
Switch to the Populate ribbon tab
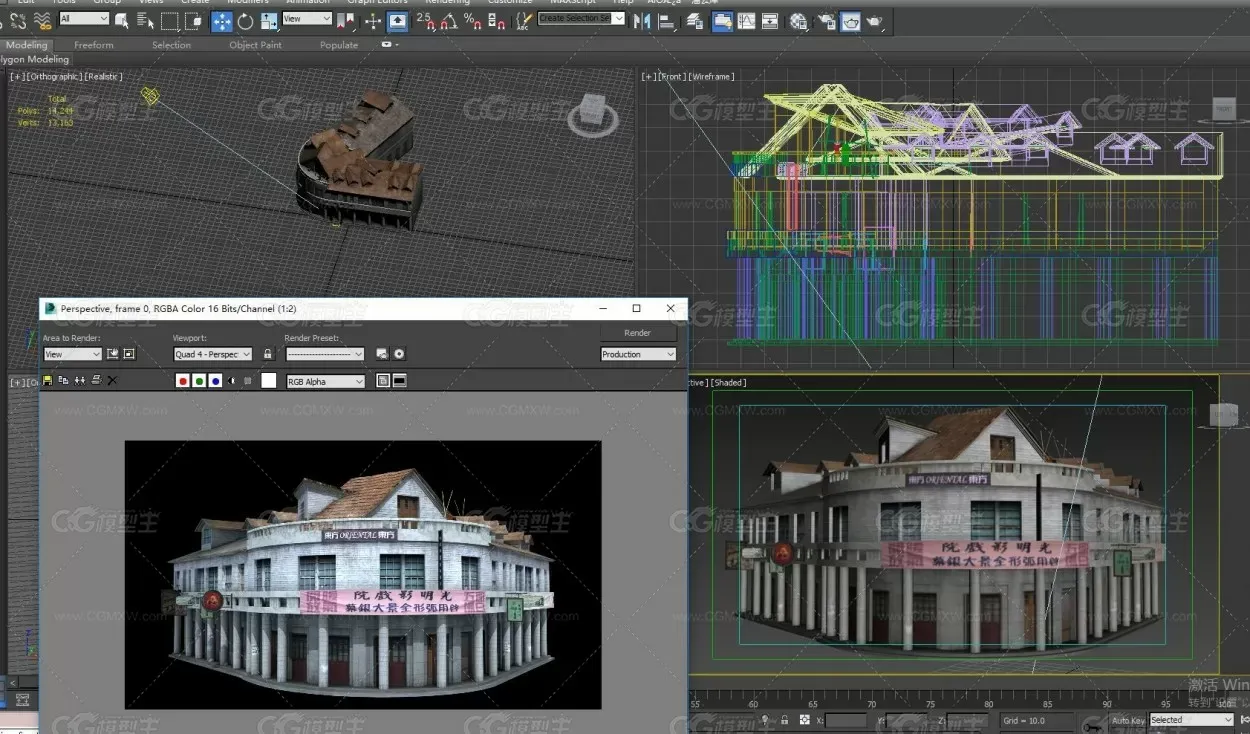click(339, 45)
